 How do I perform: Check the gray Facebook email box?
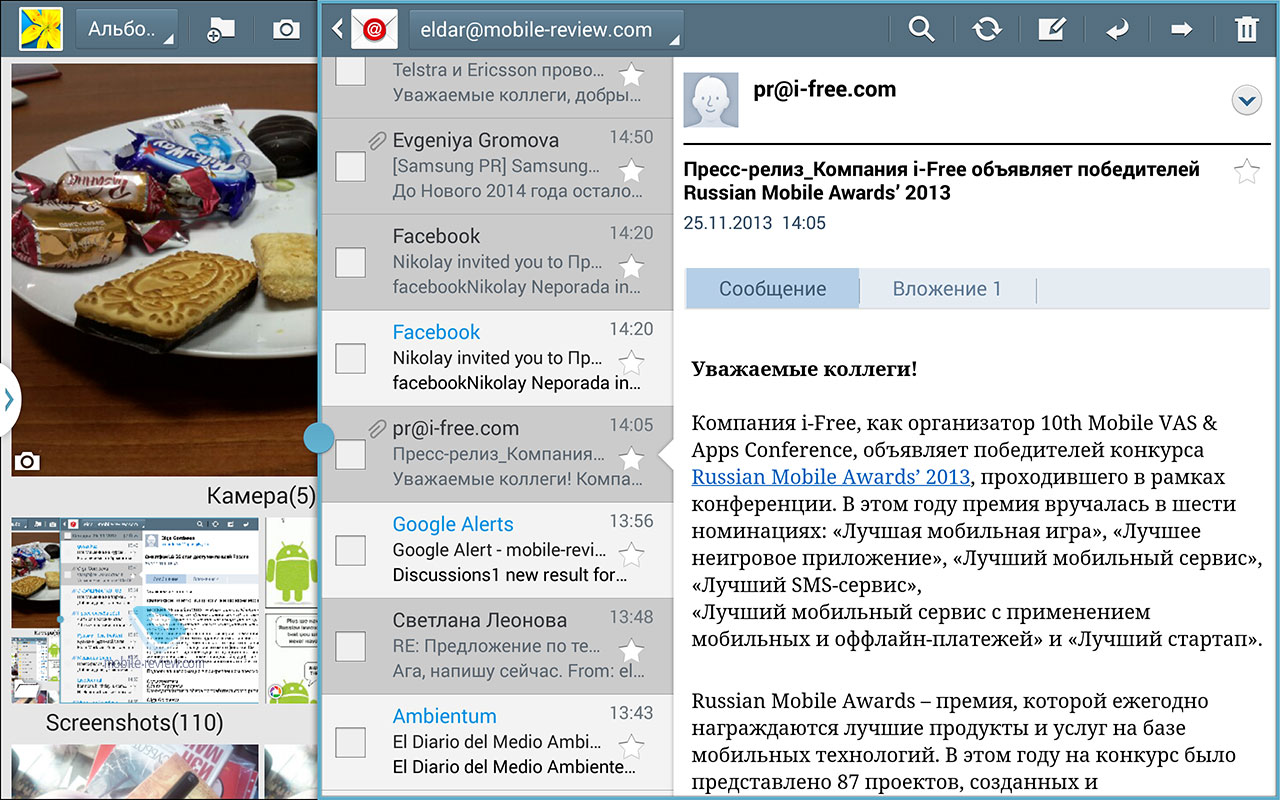[x=350, y=262]
